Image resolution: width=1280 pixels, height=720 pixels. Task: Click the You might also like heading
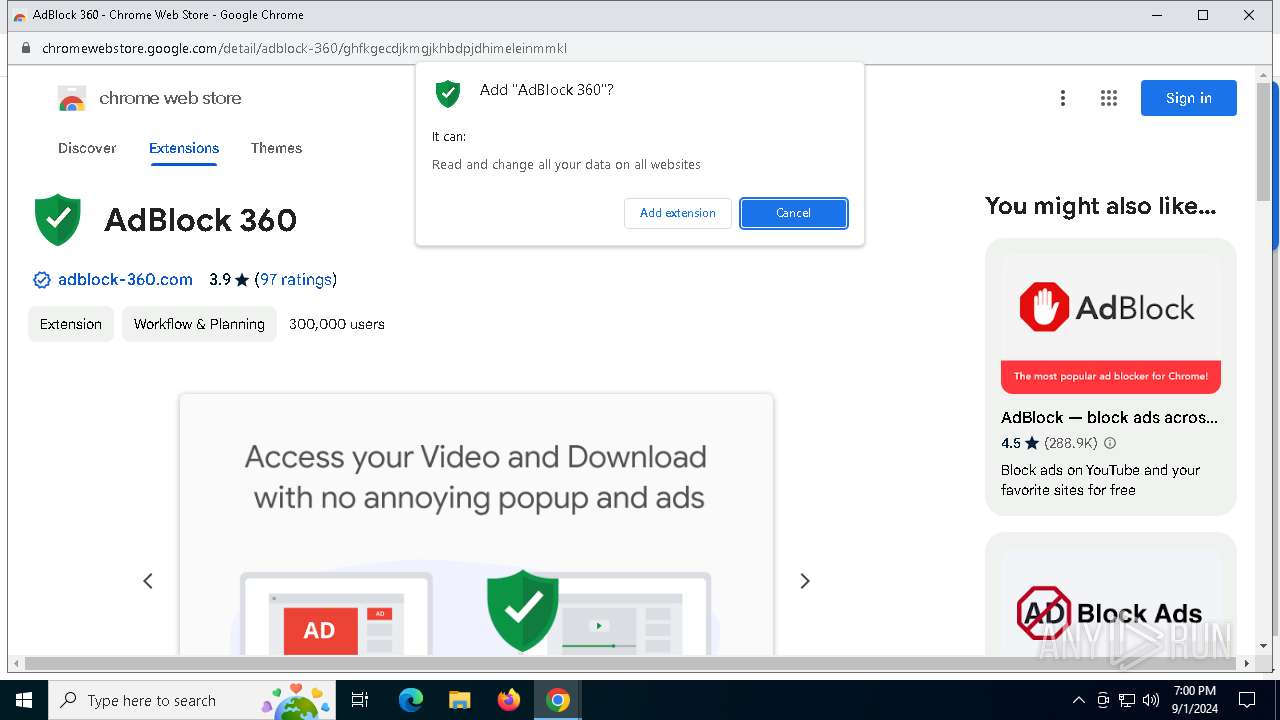coord(1101,206)
